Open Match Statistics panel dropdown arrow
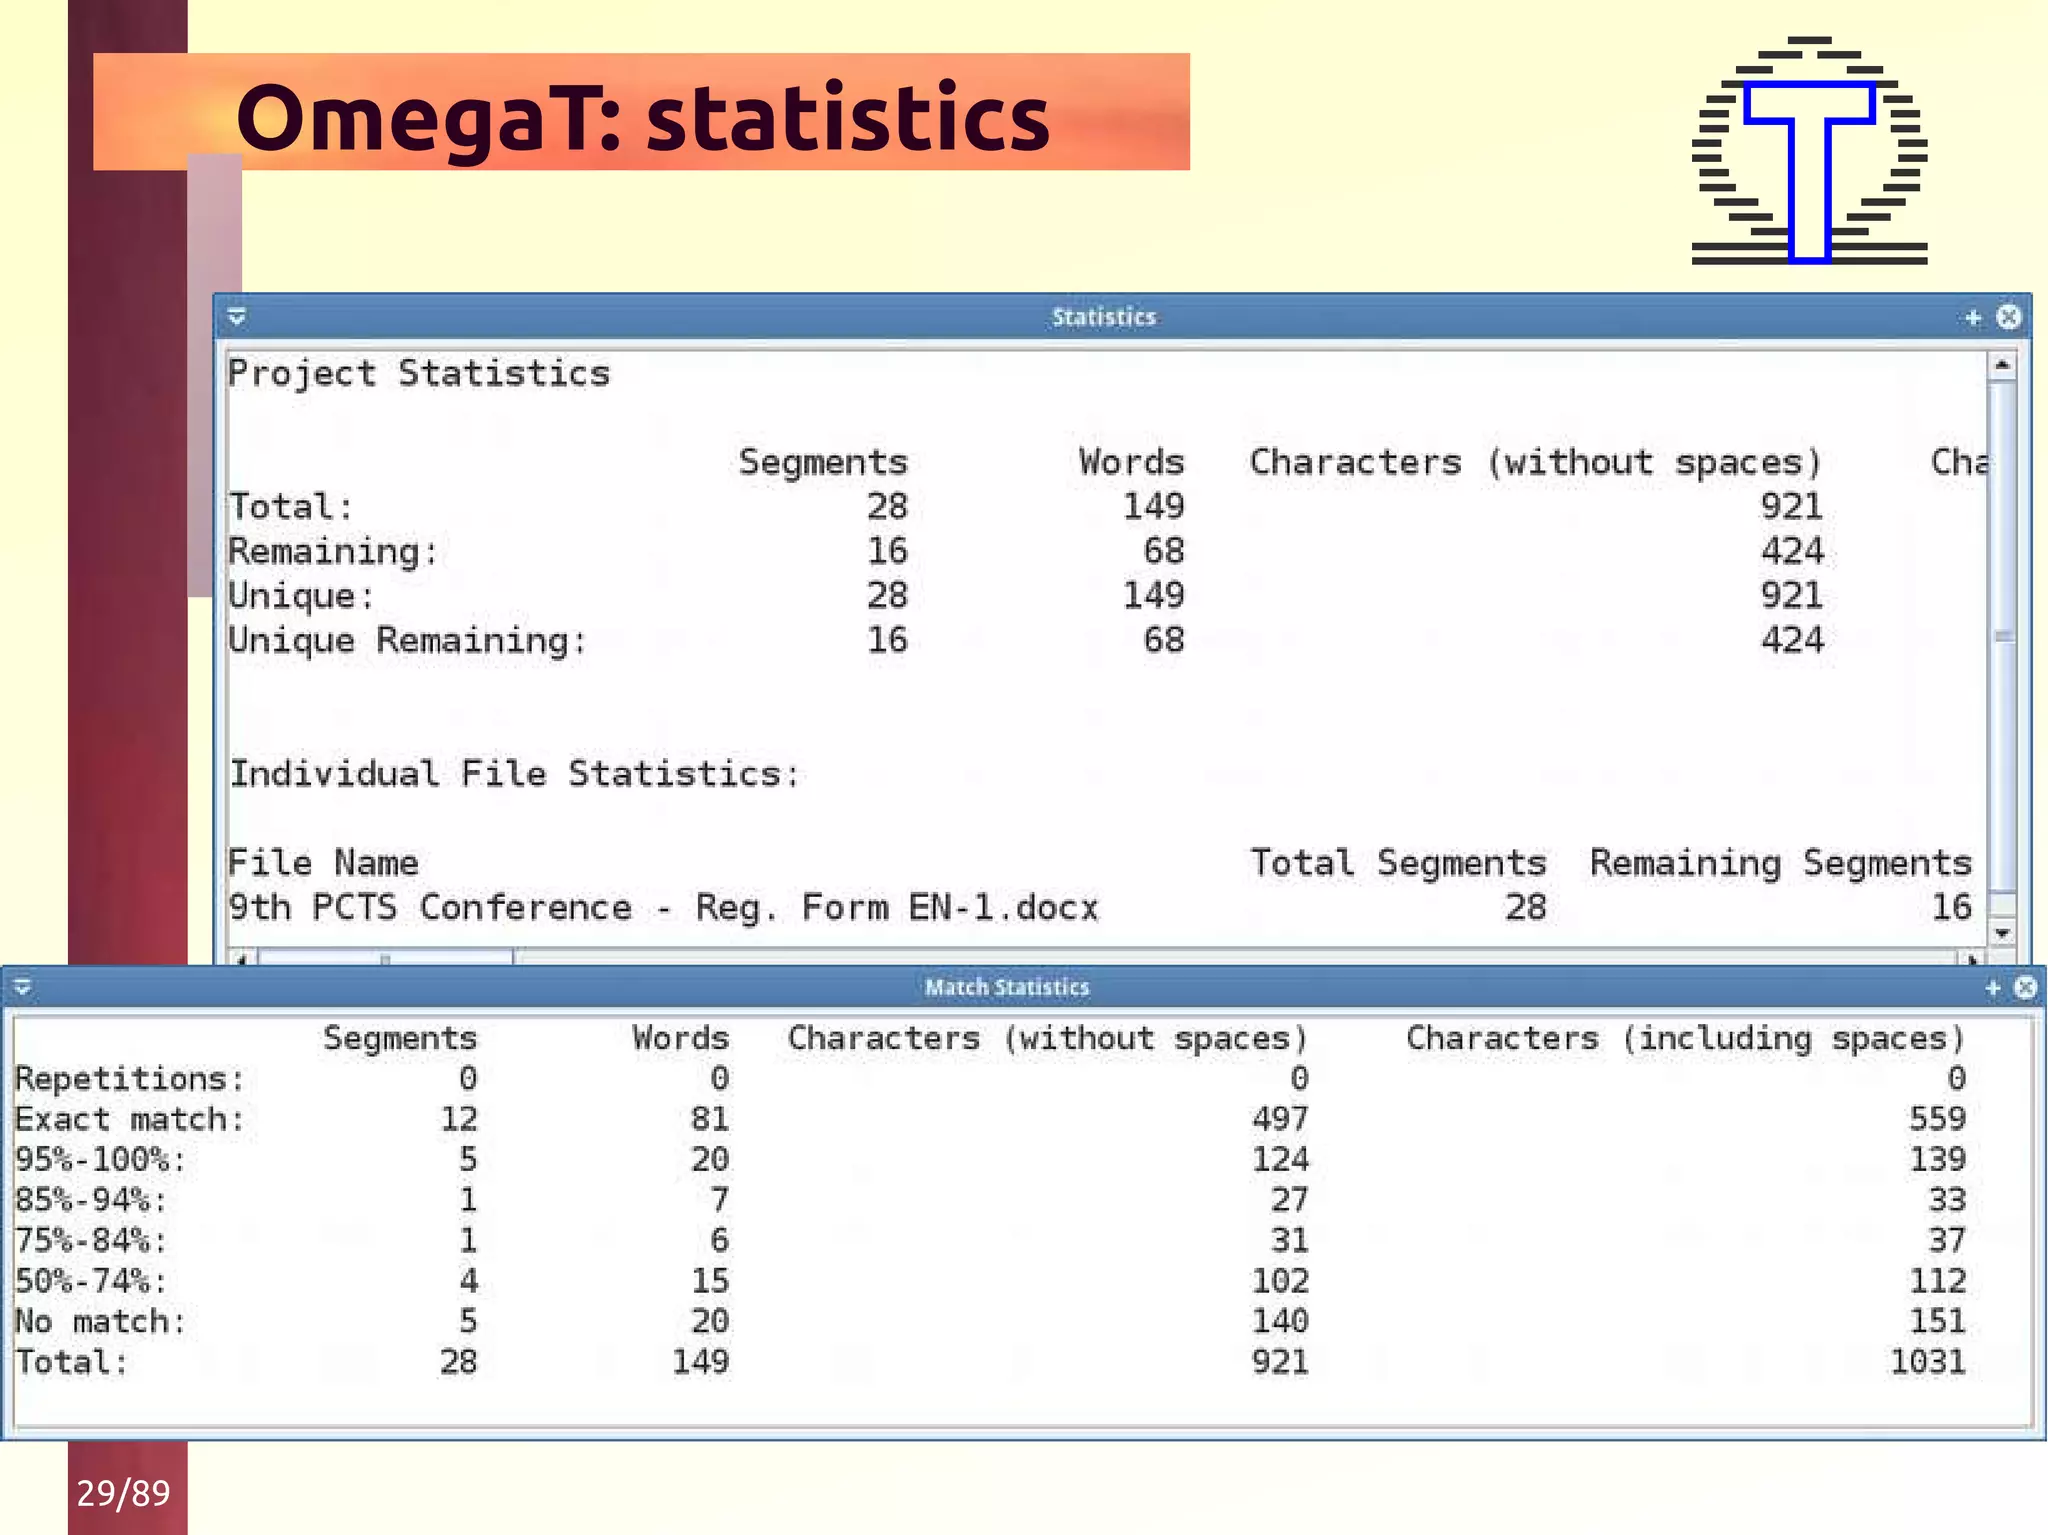This screenshot has height=1535, width=2048. [x=23, y=988]
